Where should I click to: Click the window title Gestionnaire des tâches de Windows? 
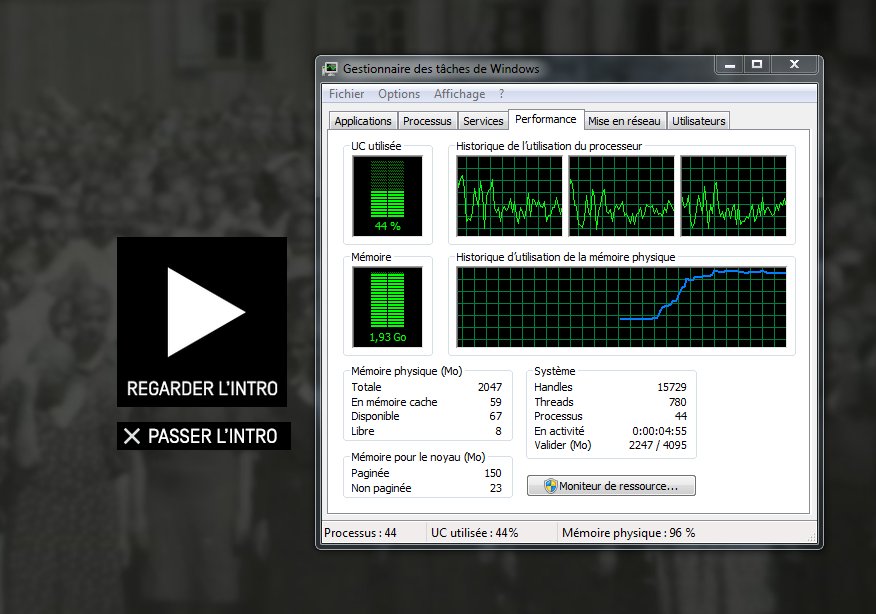pyautogui.click(x=441, y=69)
